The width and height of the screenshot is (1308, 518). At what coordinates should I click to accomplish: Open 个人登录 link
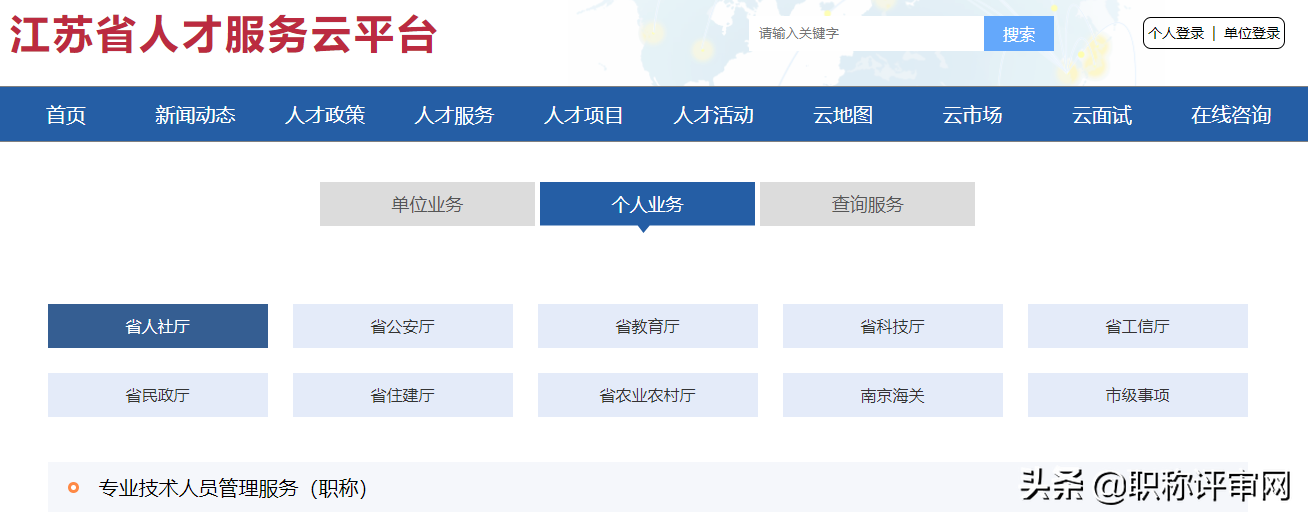click(x=1176, y=33)
